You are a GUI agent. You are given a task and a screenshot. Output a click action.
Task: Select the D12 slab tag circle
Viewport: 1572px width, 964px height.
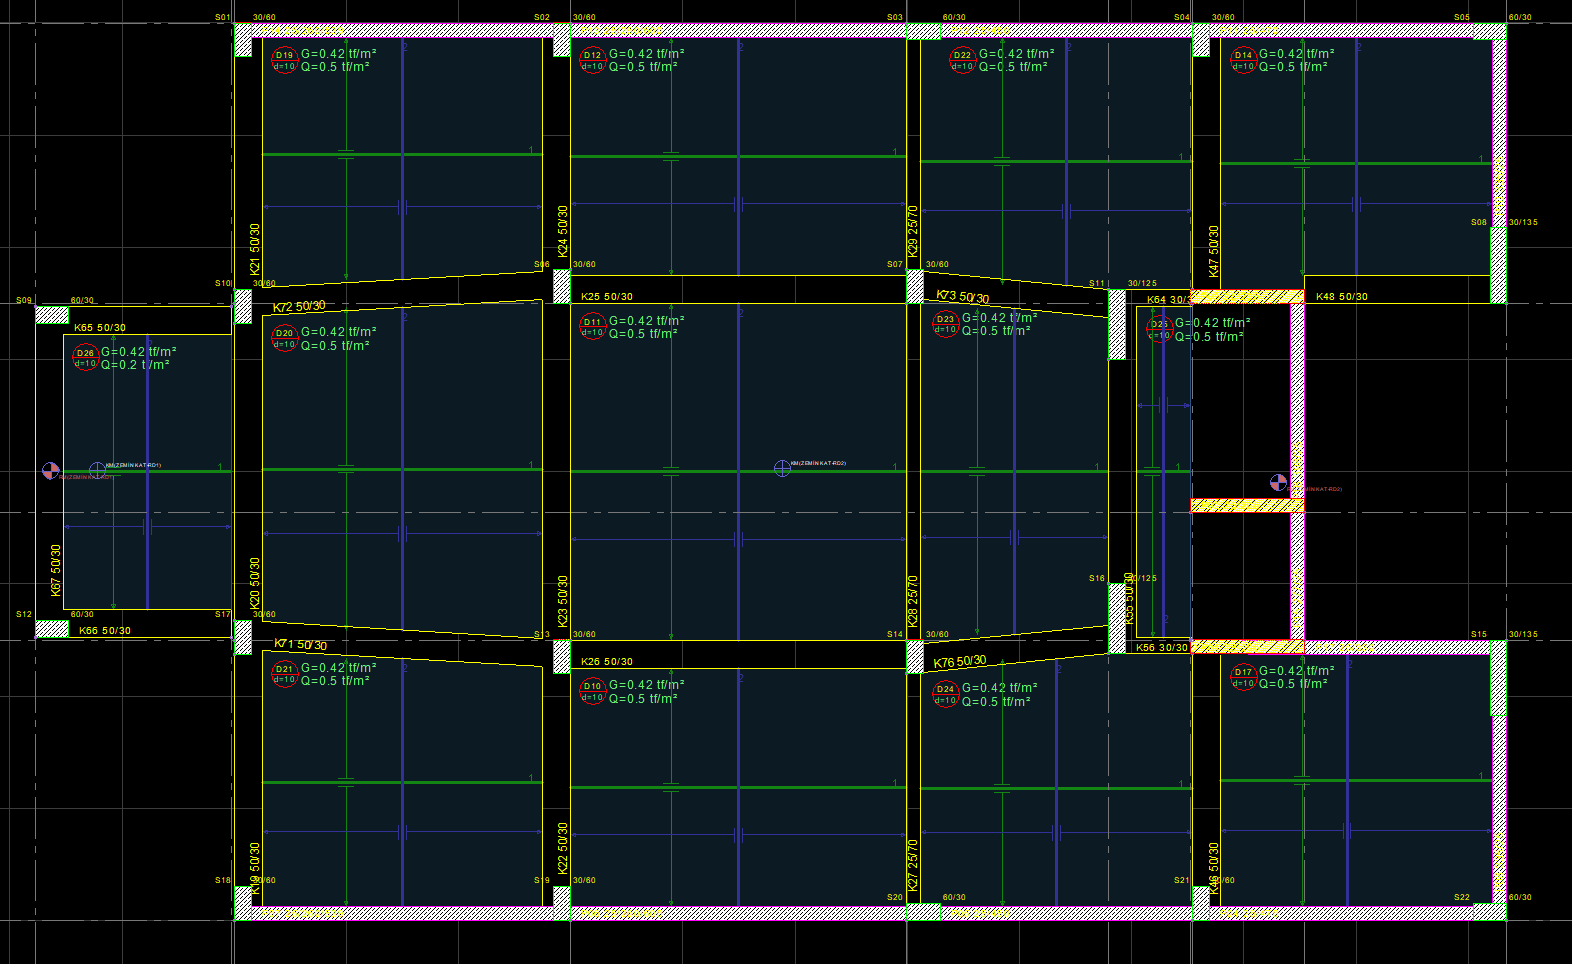(x=593, y=61)
